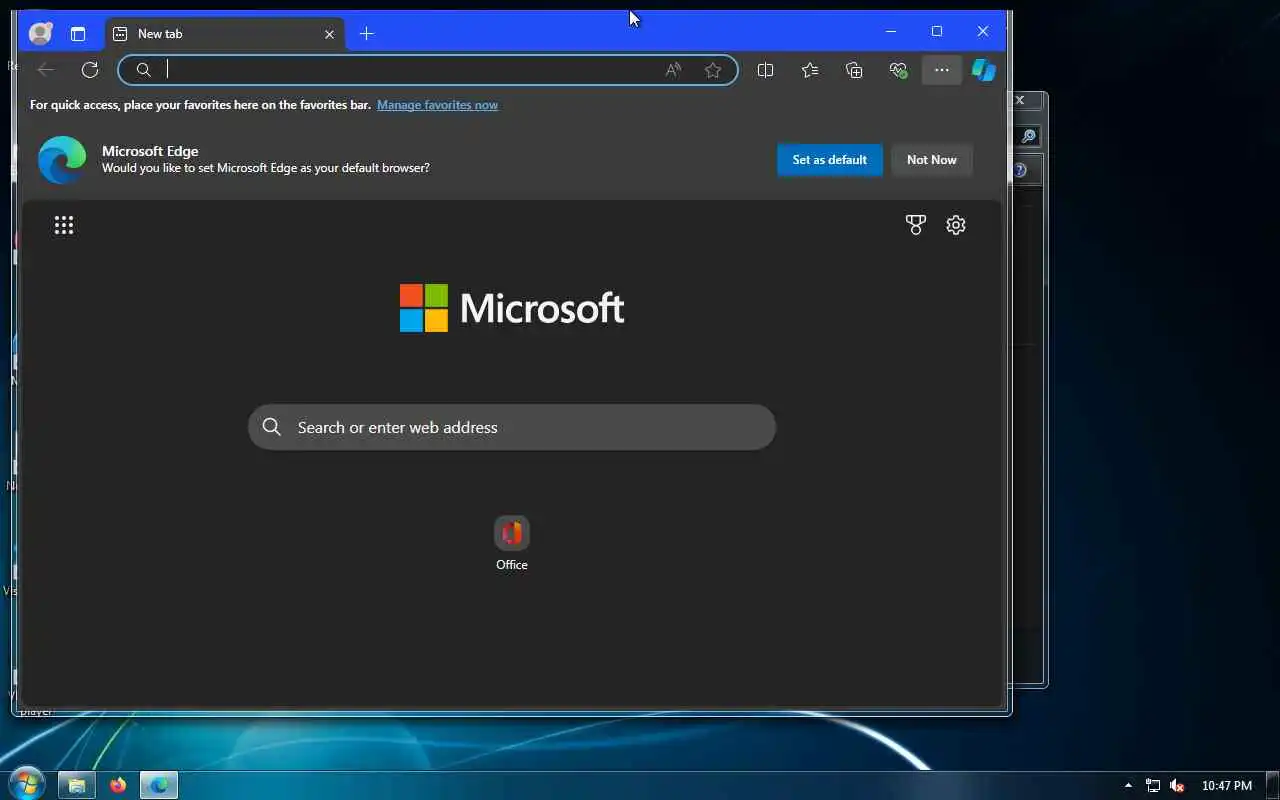The height and width of the screenshot is (800, 1280).
Task: Click search icon in background window
Action: 1029,136
